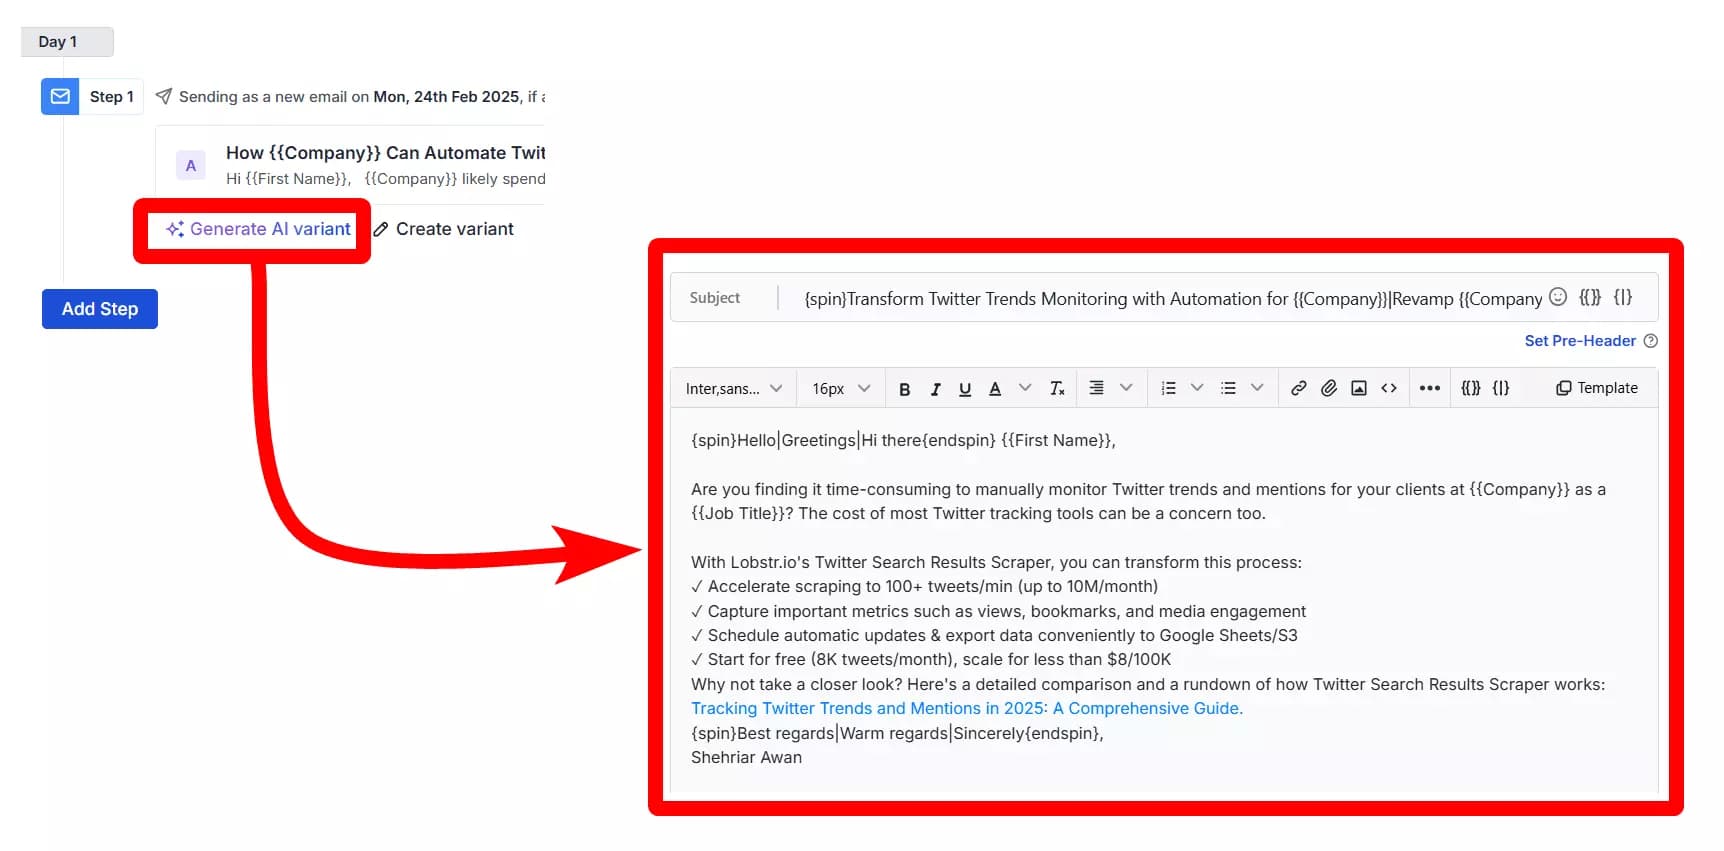The height and width of the screenshot is (851, 1724).
Task: Open the Template button
Action: (x=1597, y=388)
